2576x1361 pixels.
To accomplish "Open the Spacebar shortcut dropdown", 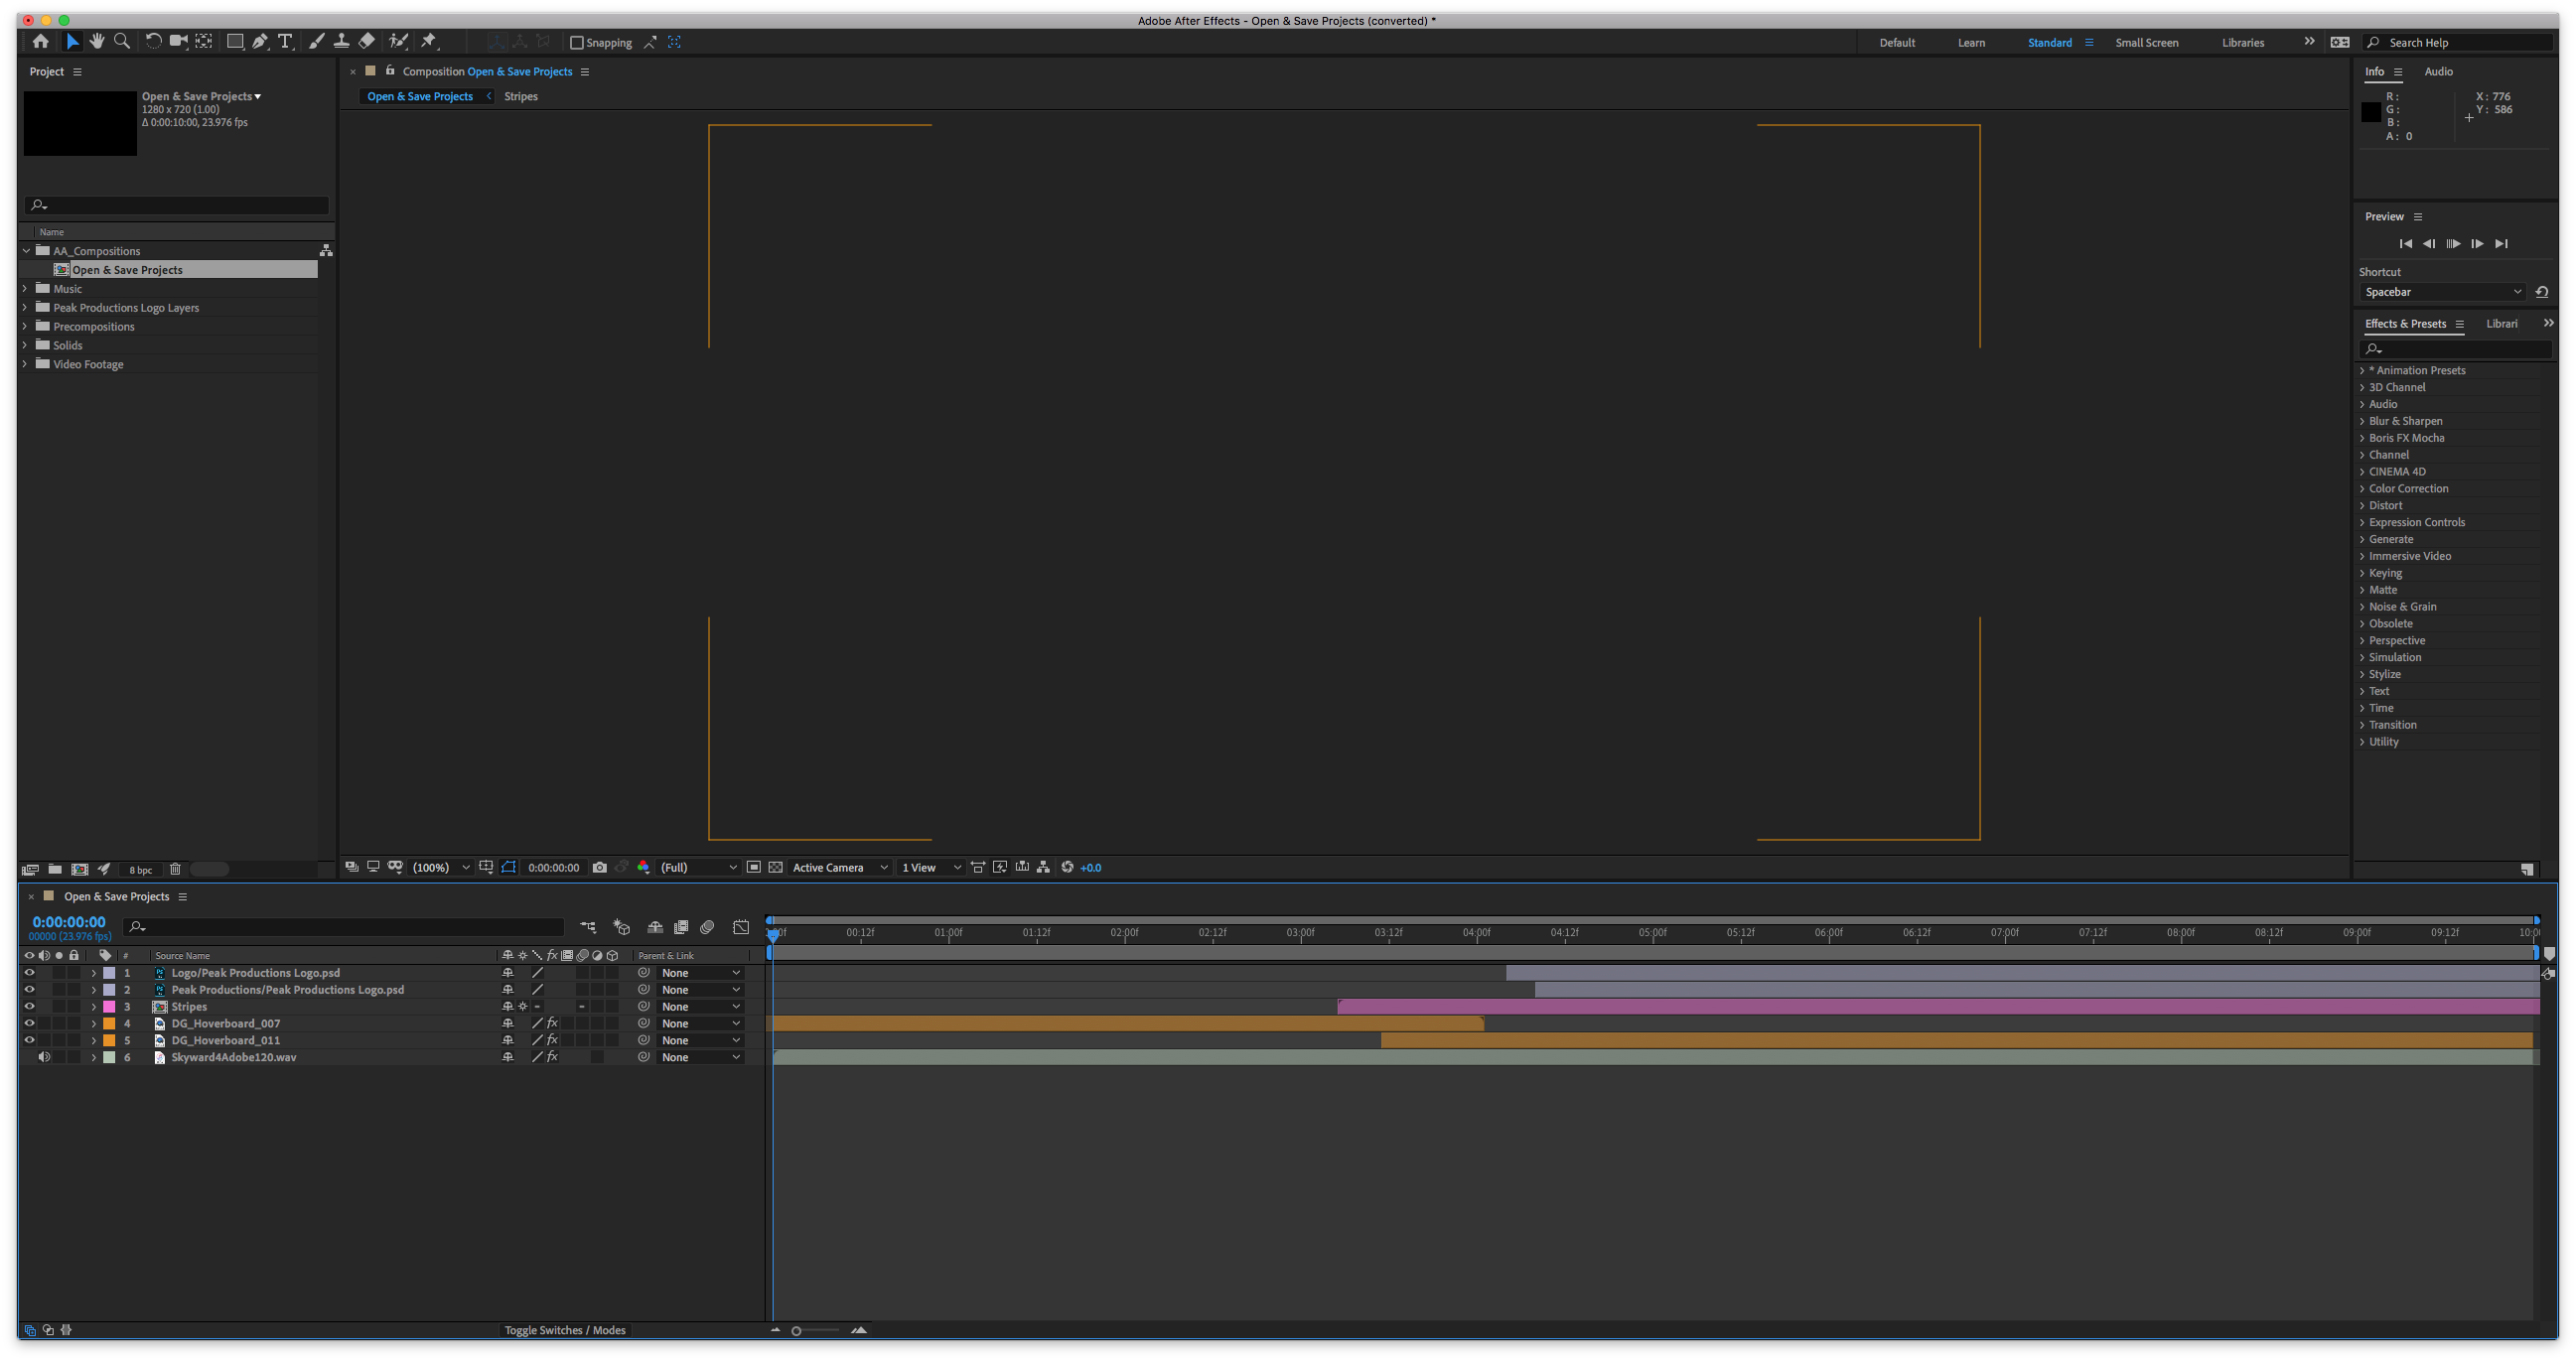I will [x=2441, y=292].
